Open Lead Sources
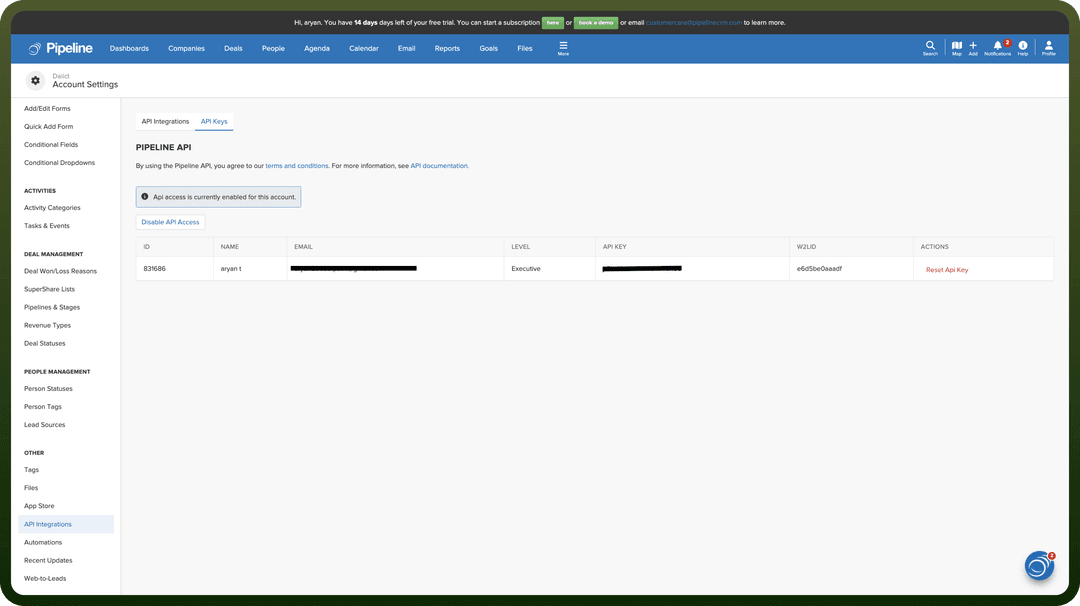1080x606 pixels. (45, 425)
